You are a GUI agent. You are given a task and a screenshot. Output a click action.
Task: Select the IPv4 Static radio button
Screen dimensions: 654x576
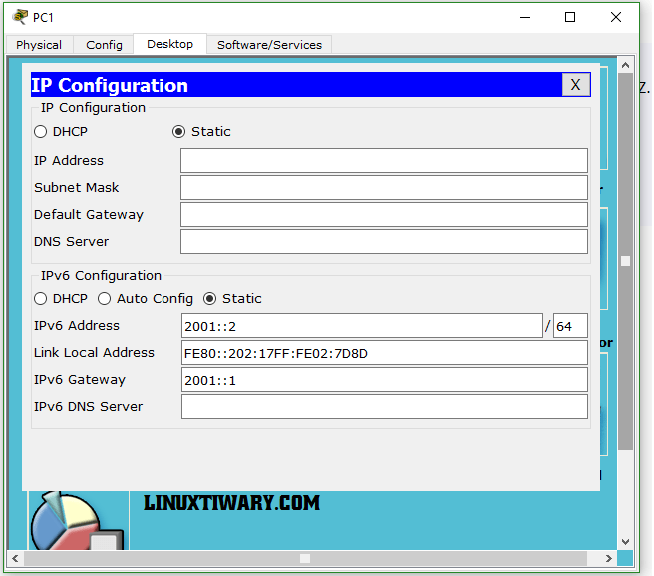point(179,132)
